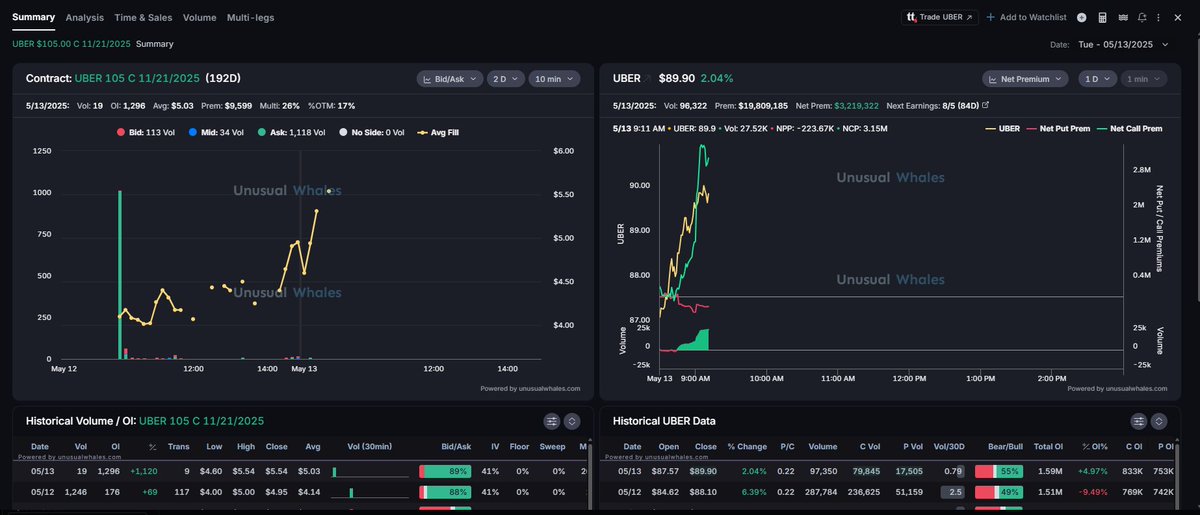Sort by Vol (30min) column header
Viewport: 1200px width, 515px height.
point(370,447)
